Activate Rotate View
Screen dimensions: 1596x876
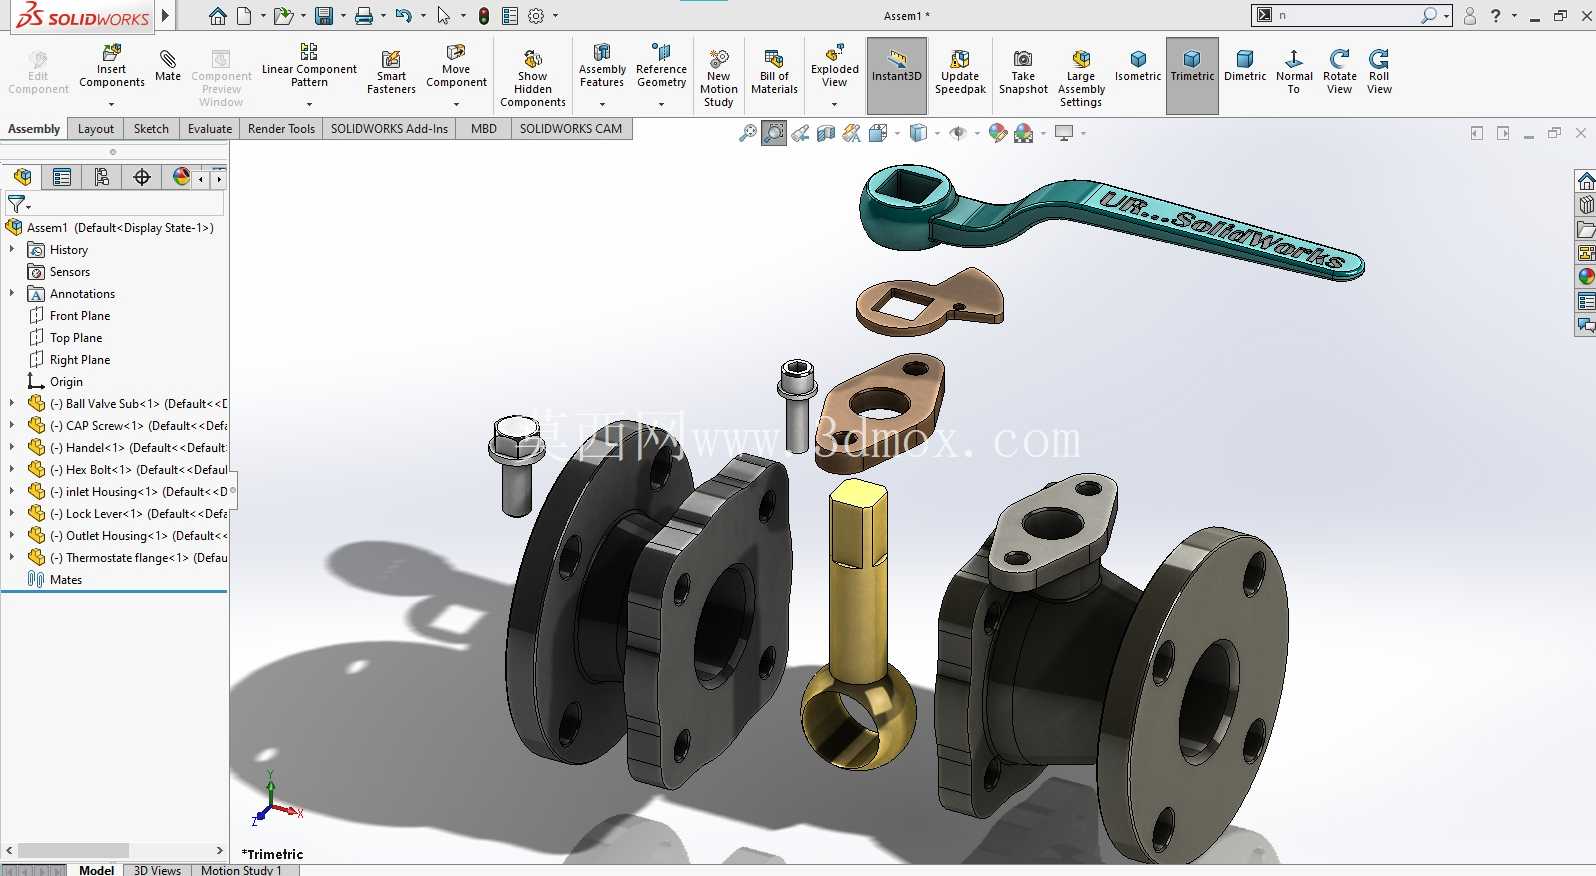1340,72
